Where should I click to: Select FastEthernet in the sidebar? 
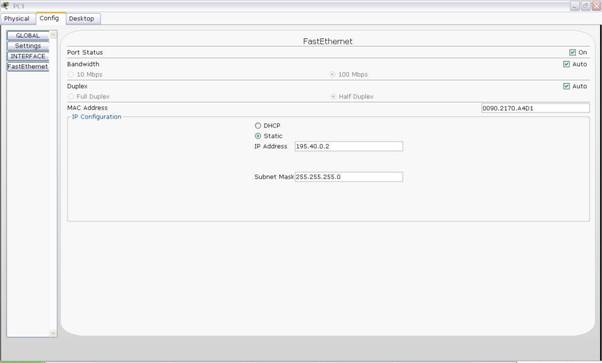tap(28, 66)
